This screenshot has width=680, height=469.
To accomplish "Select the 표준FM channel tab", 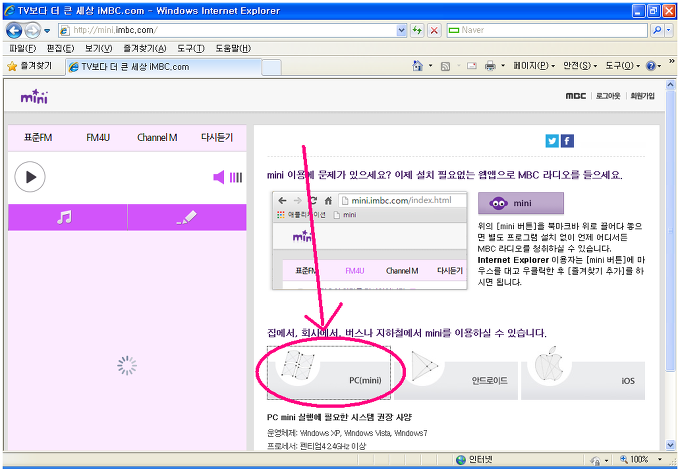I will tap(38, 138).
